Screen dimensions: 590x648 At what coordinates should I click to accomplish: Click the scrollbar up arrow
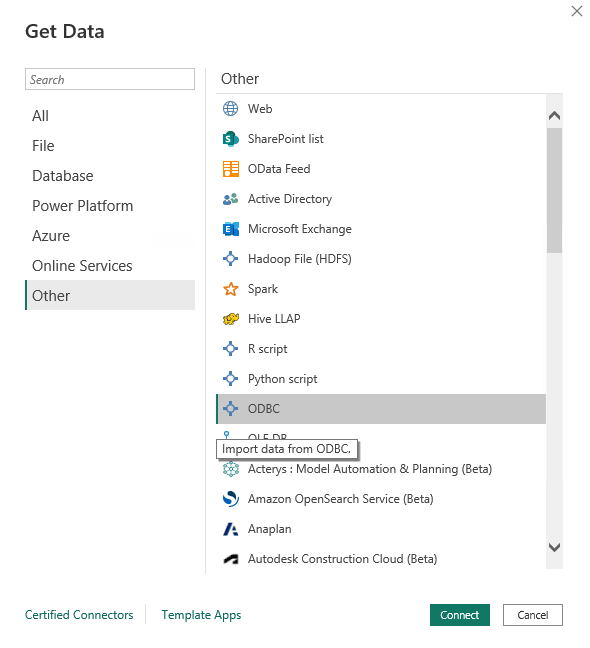[554, 116]
